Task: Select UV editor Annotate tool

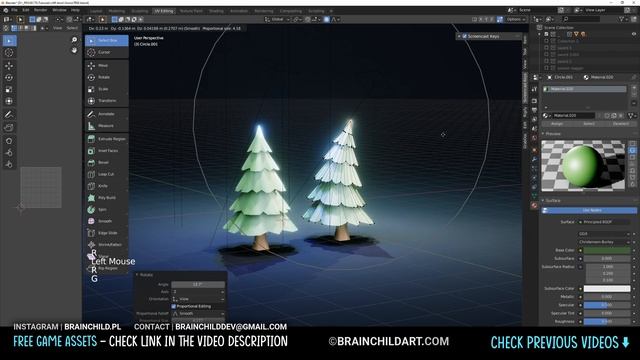Action: pos(9,115)
